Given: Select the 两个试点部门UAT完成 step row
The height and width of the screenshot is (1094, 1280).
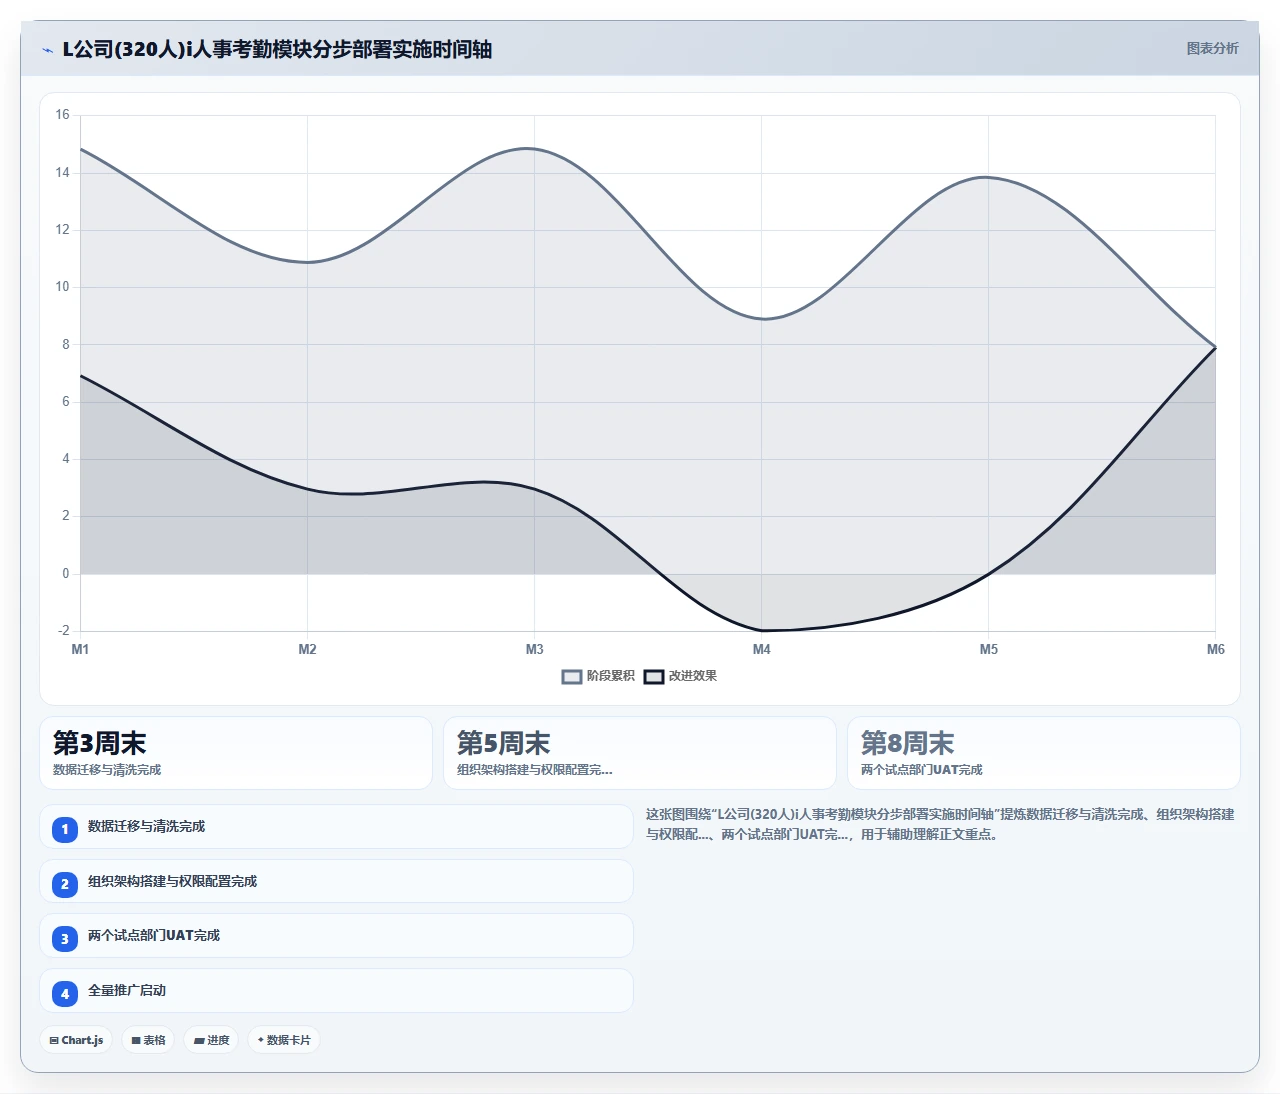Looking at the screenshot, I should 336,936.
